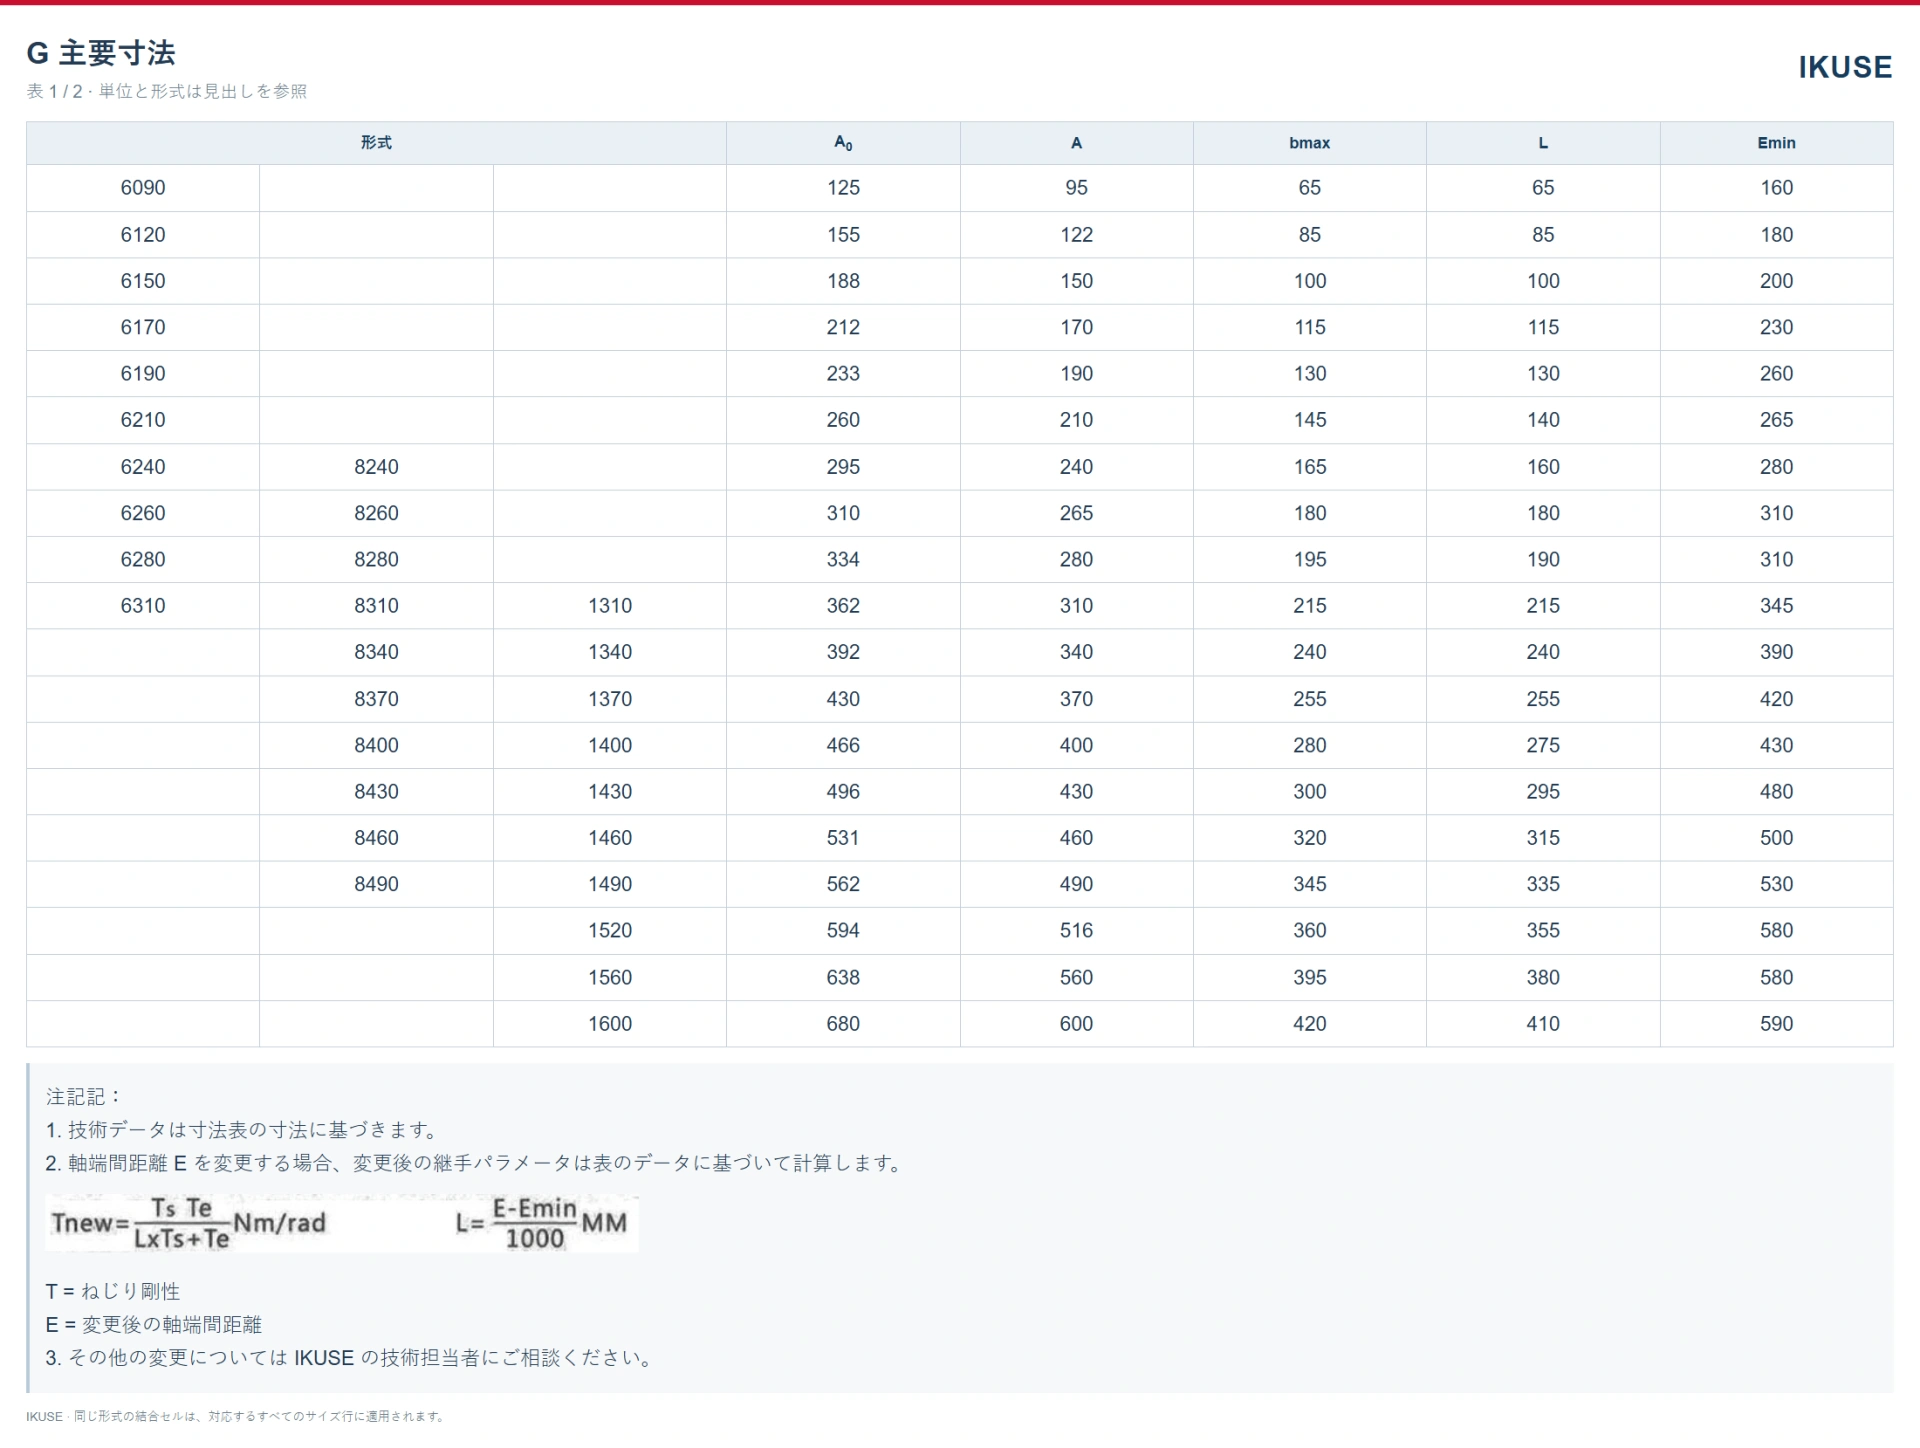Click the 形式 column header
The height and width of the screenshot is (1448, 1920).
click(376, 143)
